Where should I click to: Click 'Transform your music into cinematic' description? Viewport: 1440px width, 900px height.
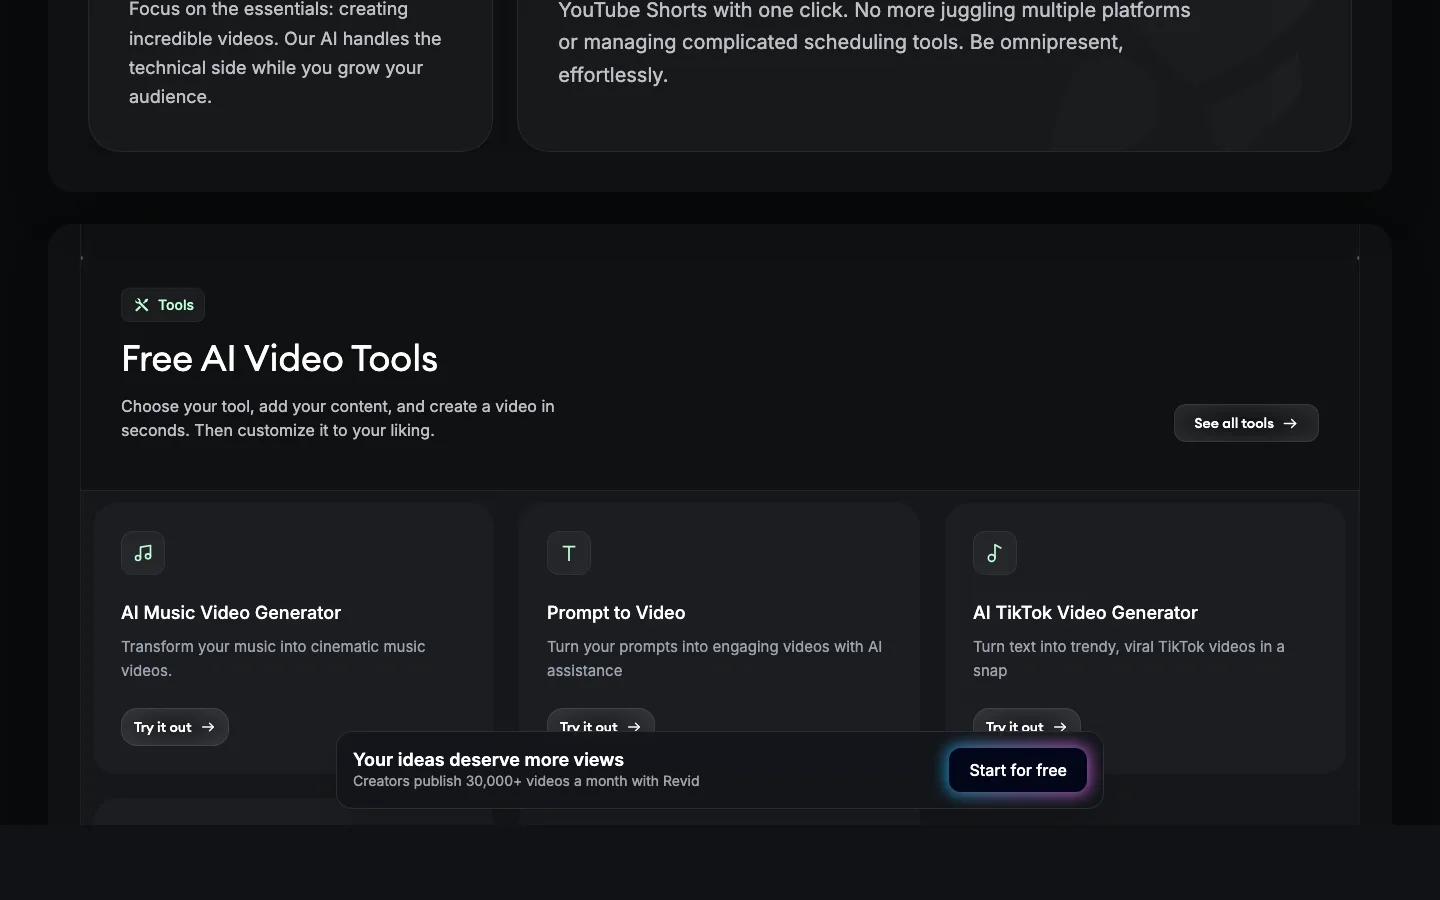[x=273, y=659]
